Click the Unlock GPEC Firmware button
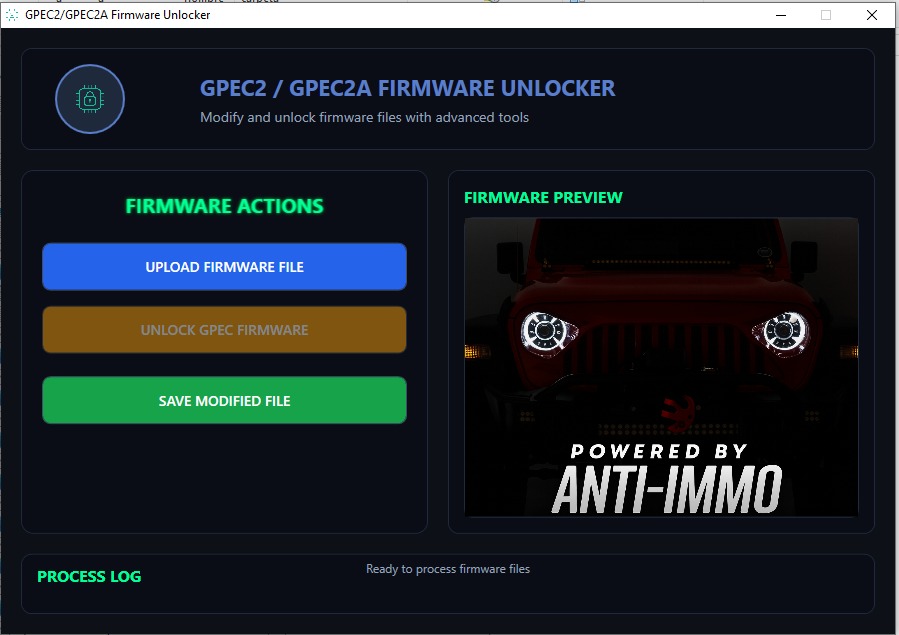This screenshot has width=899, height=635. (x=224, y=330)
